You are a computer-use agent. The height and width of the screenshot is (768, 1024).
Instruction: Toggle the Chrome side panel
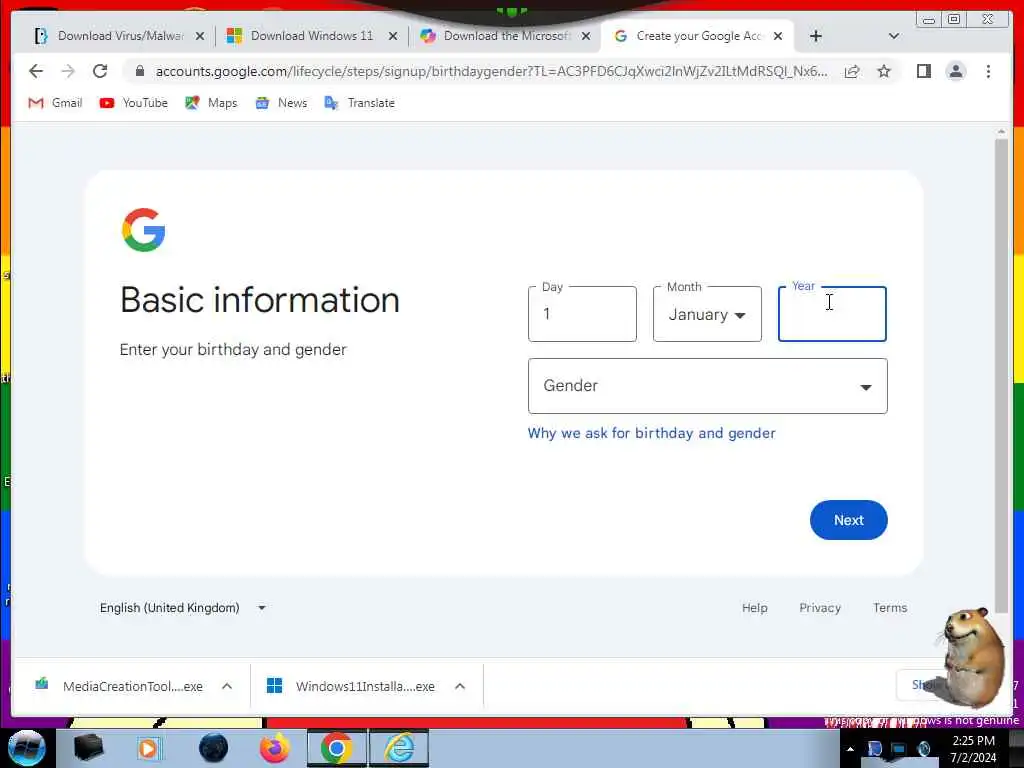coord(923,71)
